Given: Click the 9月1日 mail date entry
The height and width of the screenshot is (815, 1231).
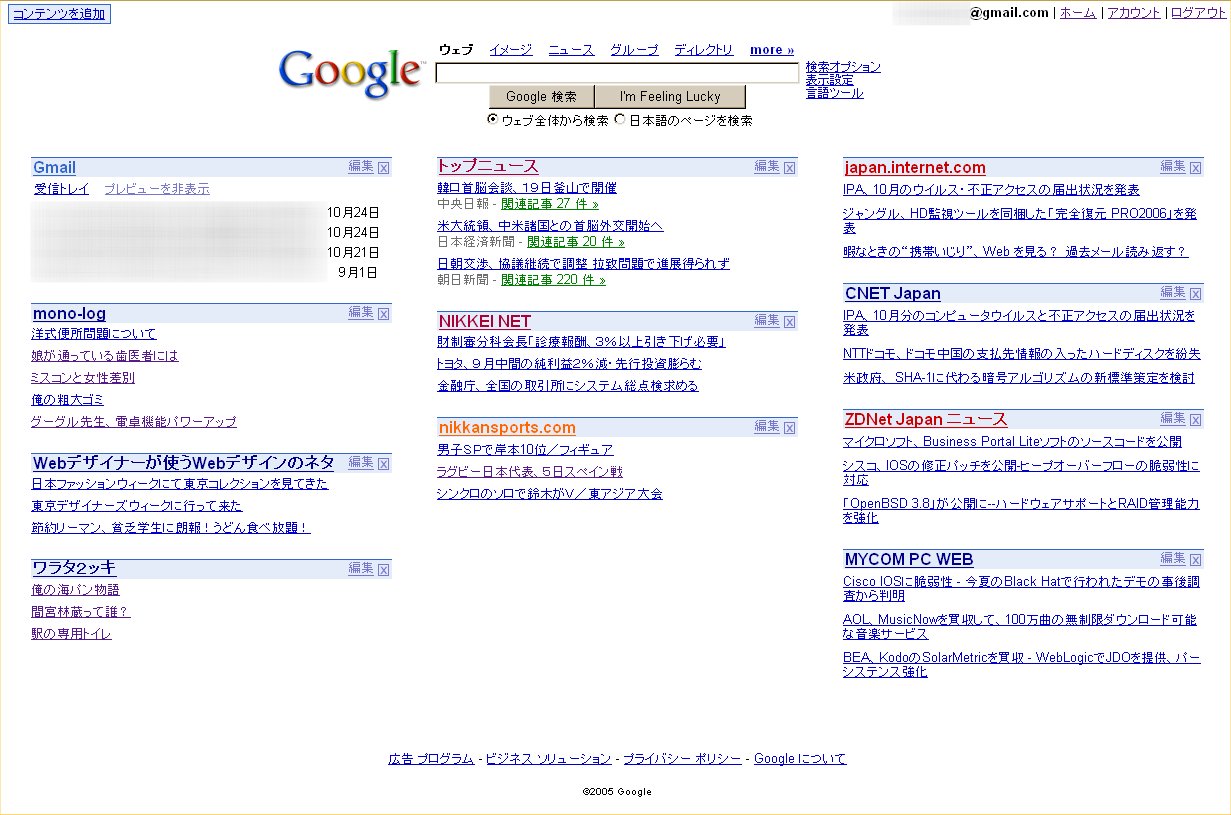Looking at the screenshot, I should (358, 272).
